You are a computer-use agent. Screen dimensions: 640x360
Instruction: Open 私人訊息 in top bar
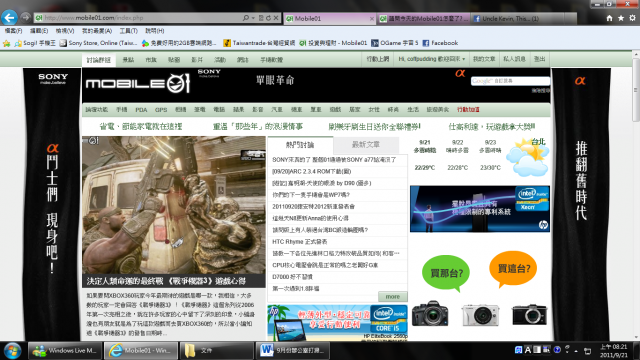coord(514,59)
